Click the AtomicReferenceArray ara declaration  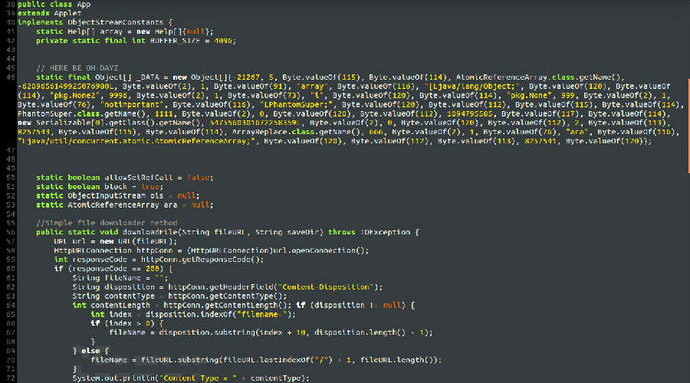pyautogui.click(x=125, y=205)
